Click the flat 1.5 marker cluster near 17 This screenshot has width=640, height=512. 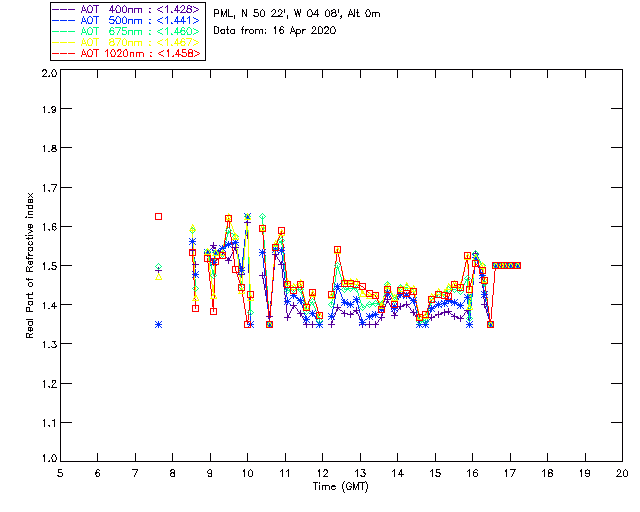point(507,265)
